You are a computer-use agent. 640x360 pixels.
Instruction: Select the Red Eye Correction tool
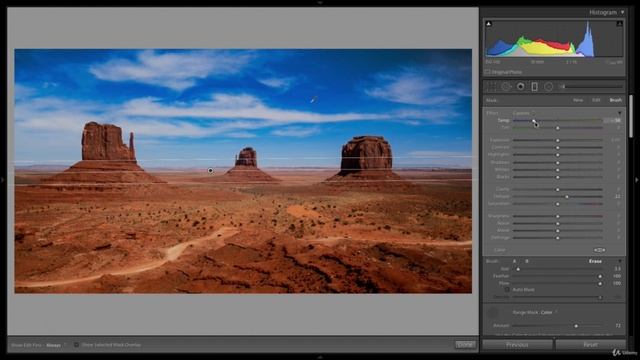520,87
